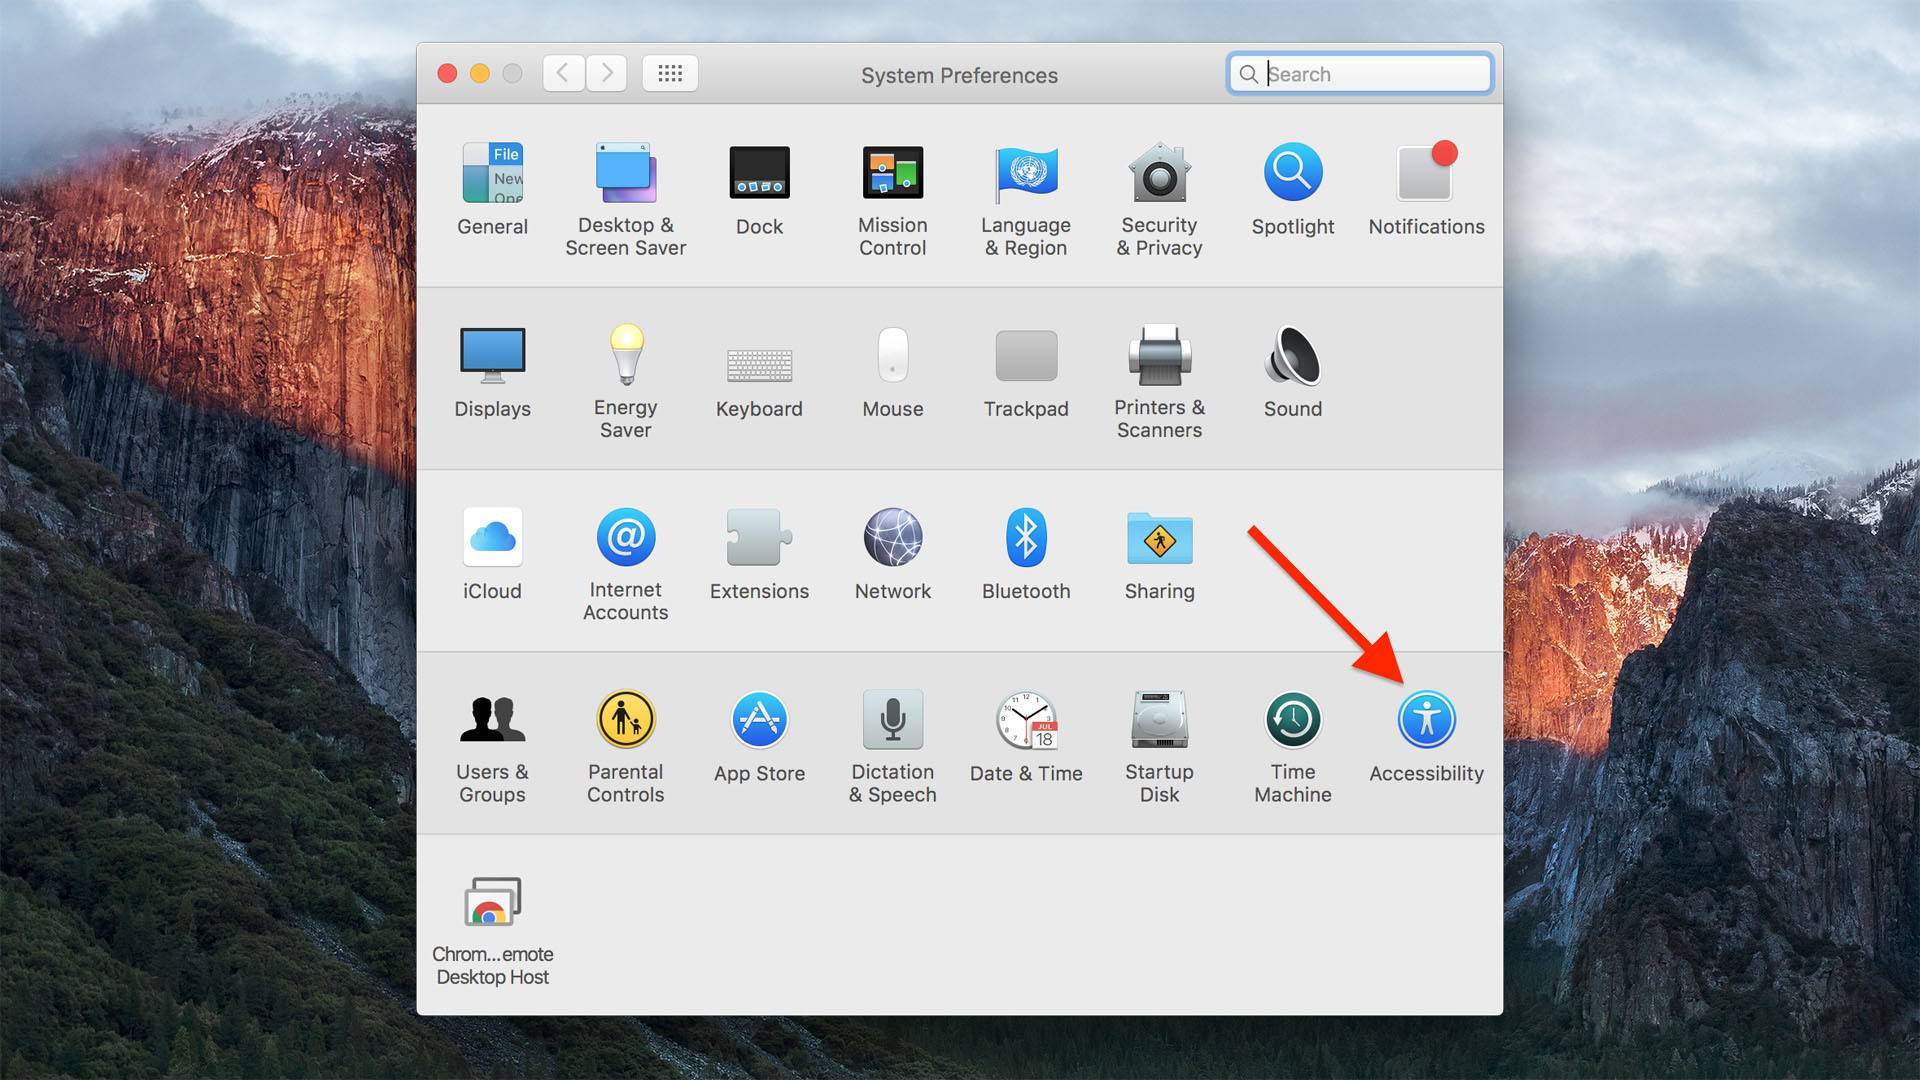This screenshot has width=1920, height=1080.
Task: Switch to grid view layout
Action: coord(670,74)
